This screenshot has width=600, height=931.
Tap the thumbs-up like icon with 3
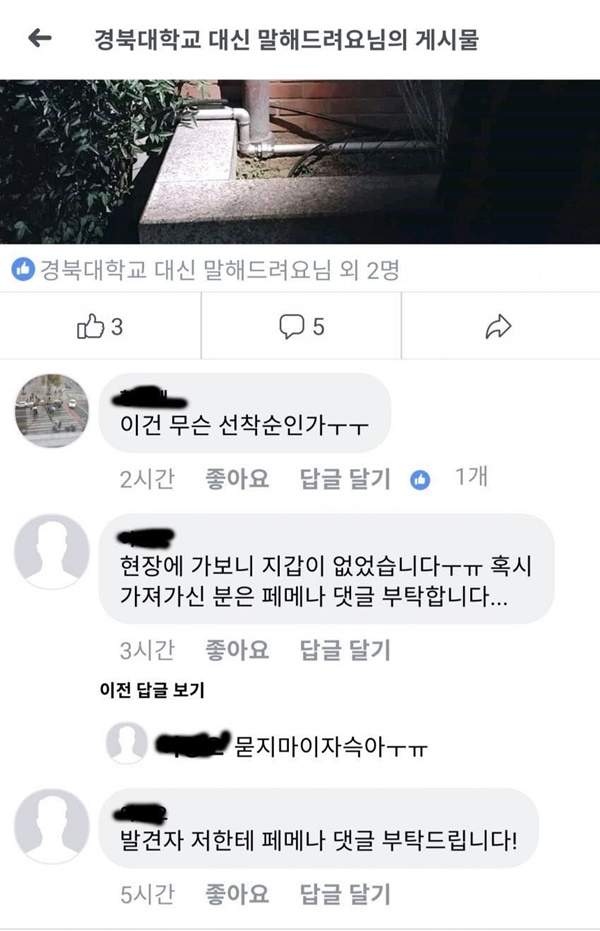click(x=90, y=326)
